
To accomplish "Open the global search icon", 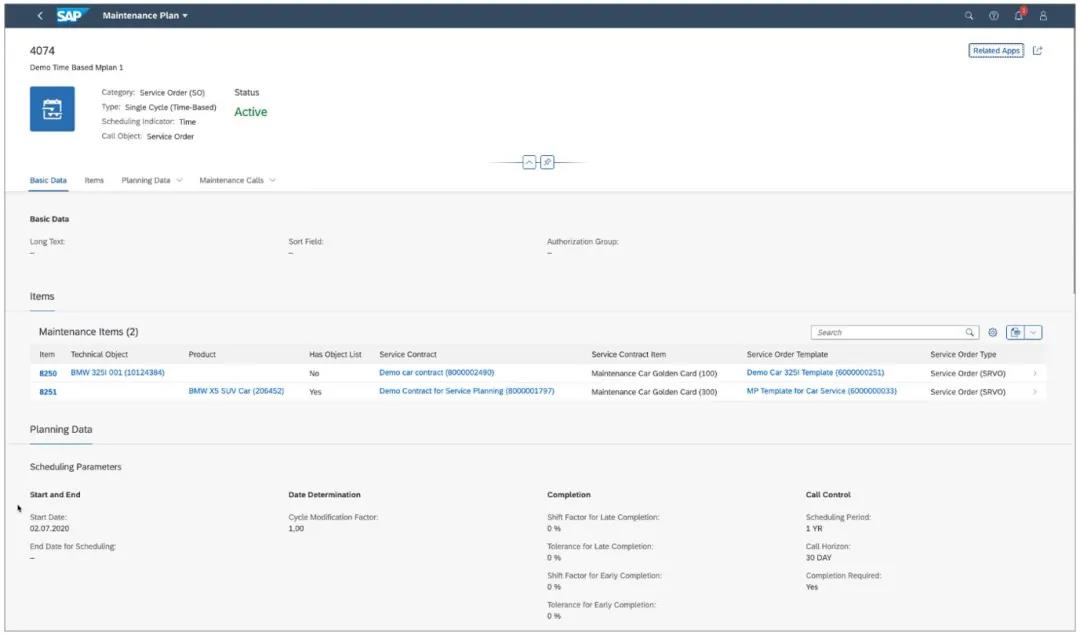I will tap(968, 15).
